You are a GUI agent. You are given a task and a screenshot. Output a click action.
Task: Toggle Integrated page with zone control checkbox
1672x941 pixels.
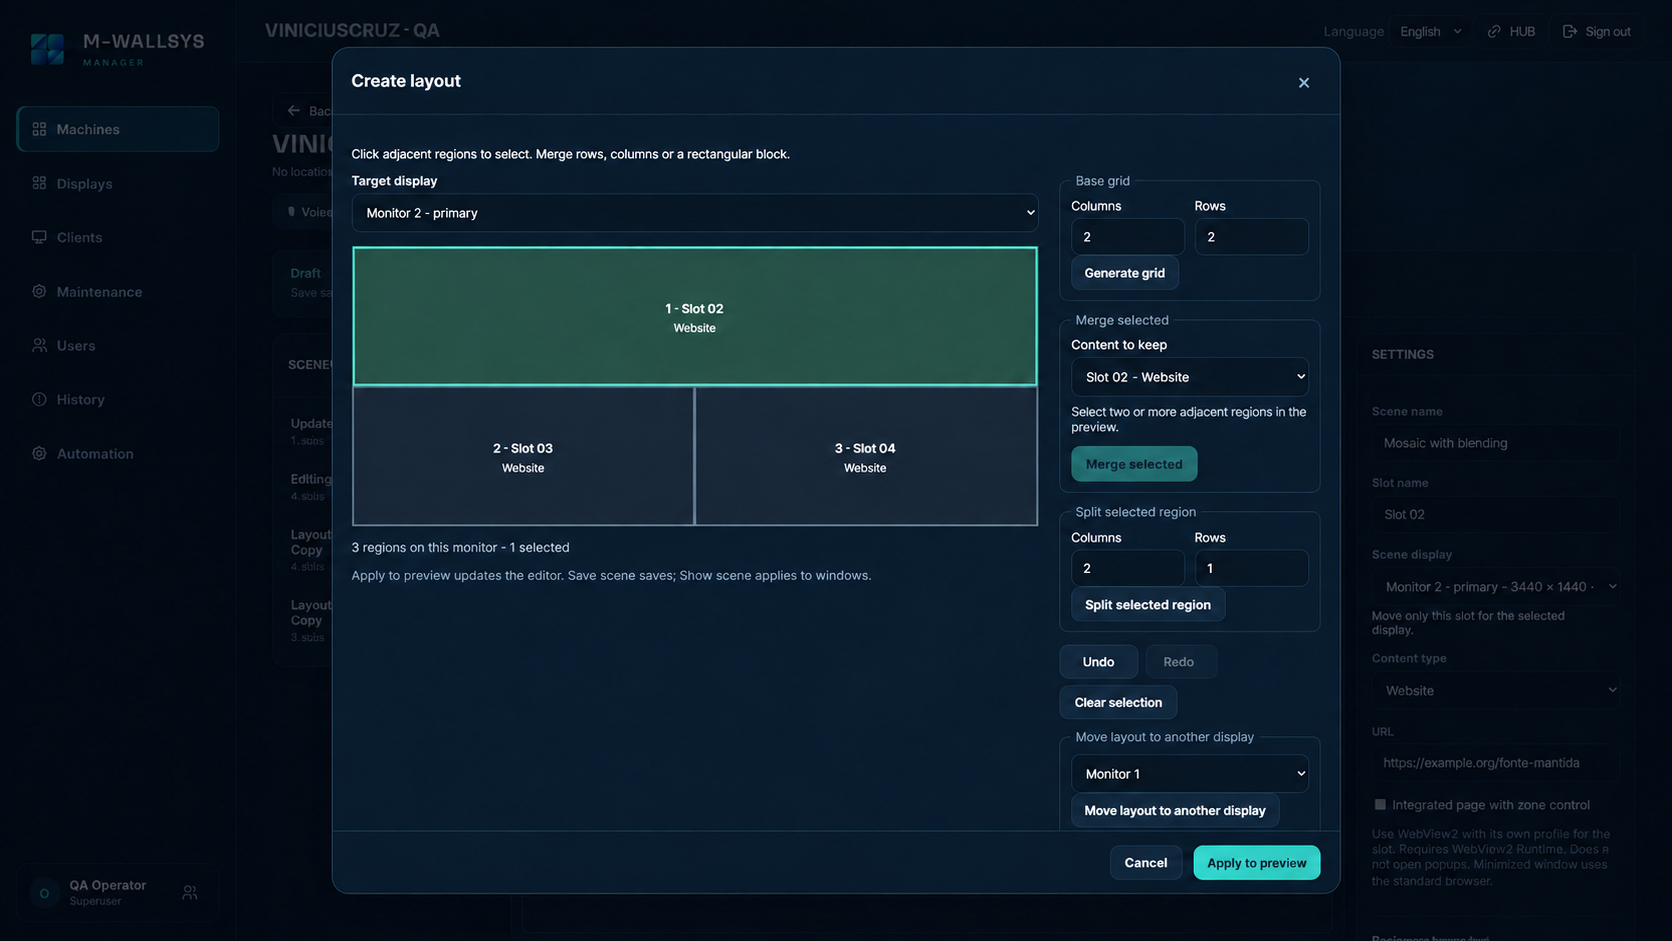coord(1380,804)
